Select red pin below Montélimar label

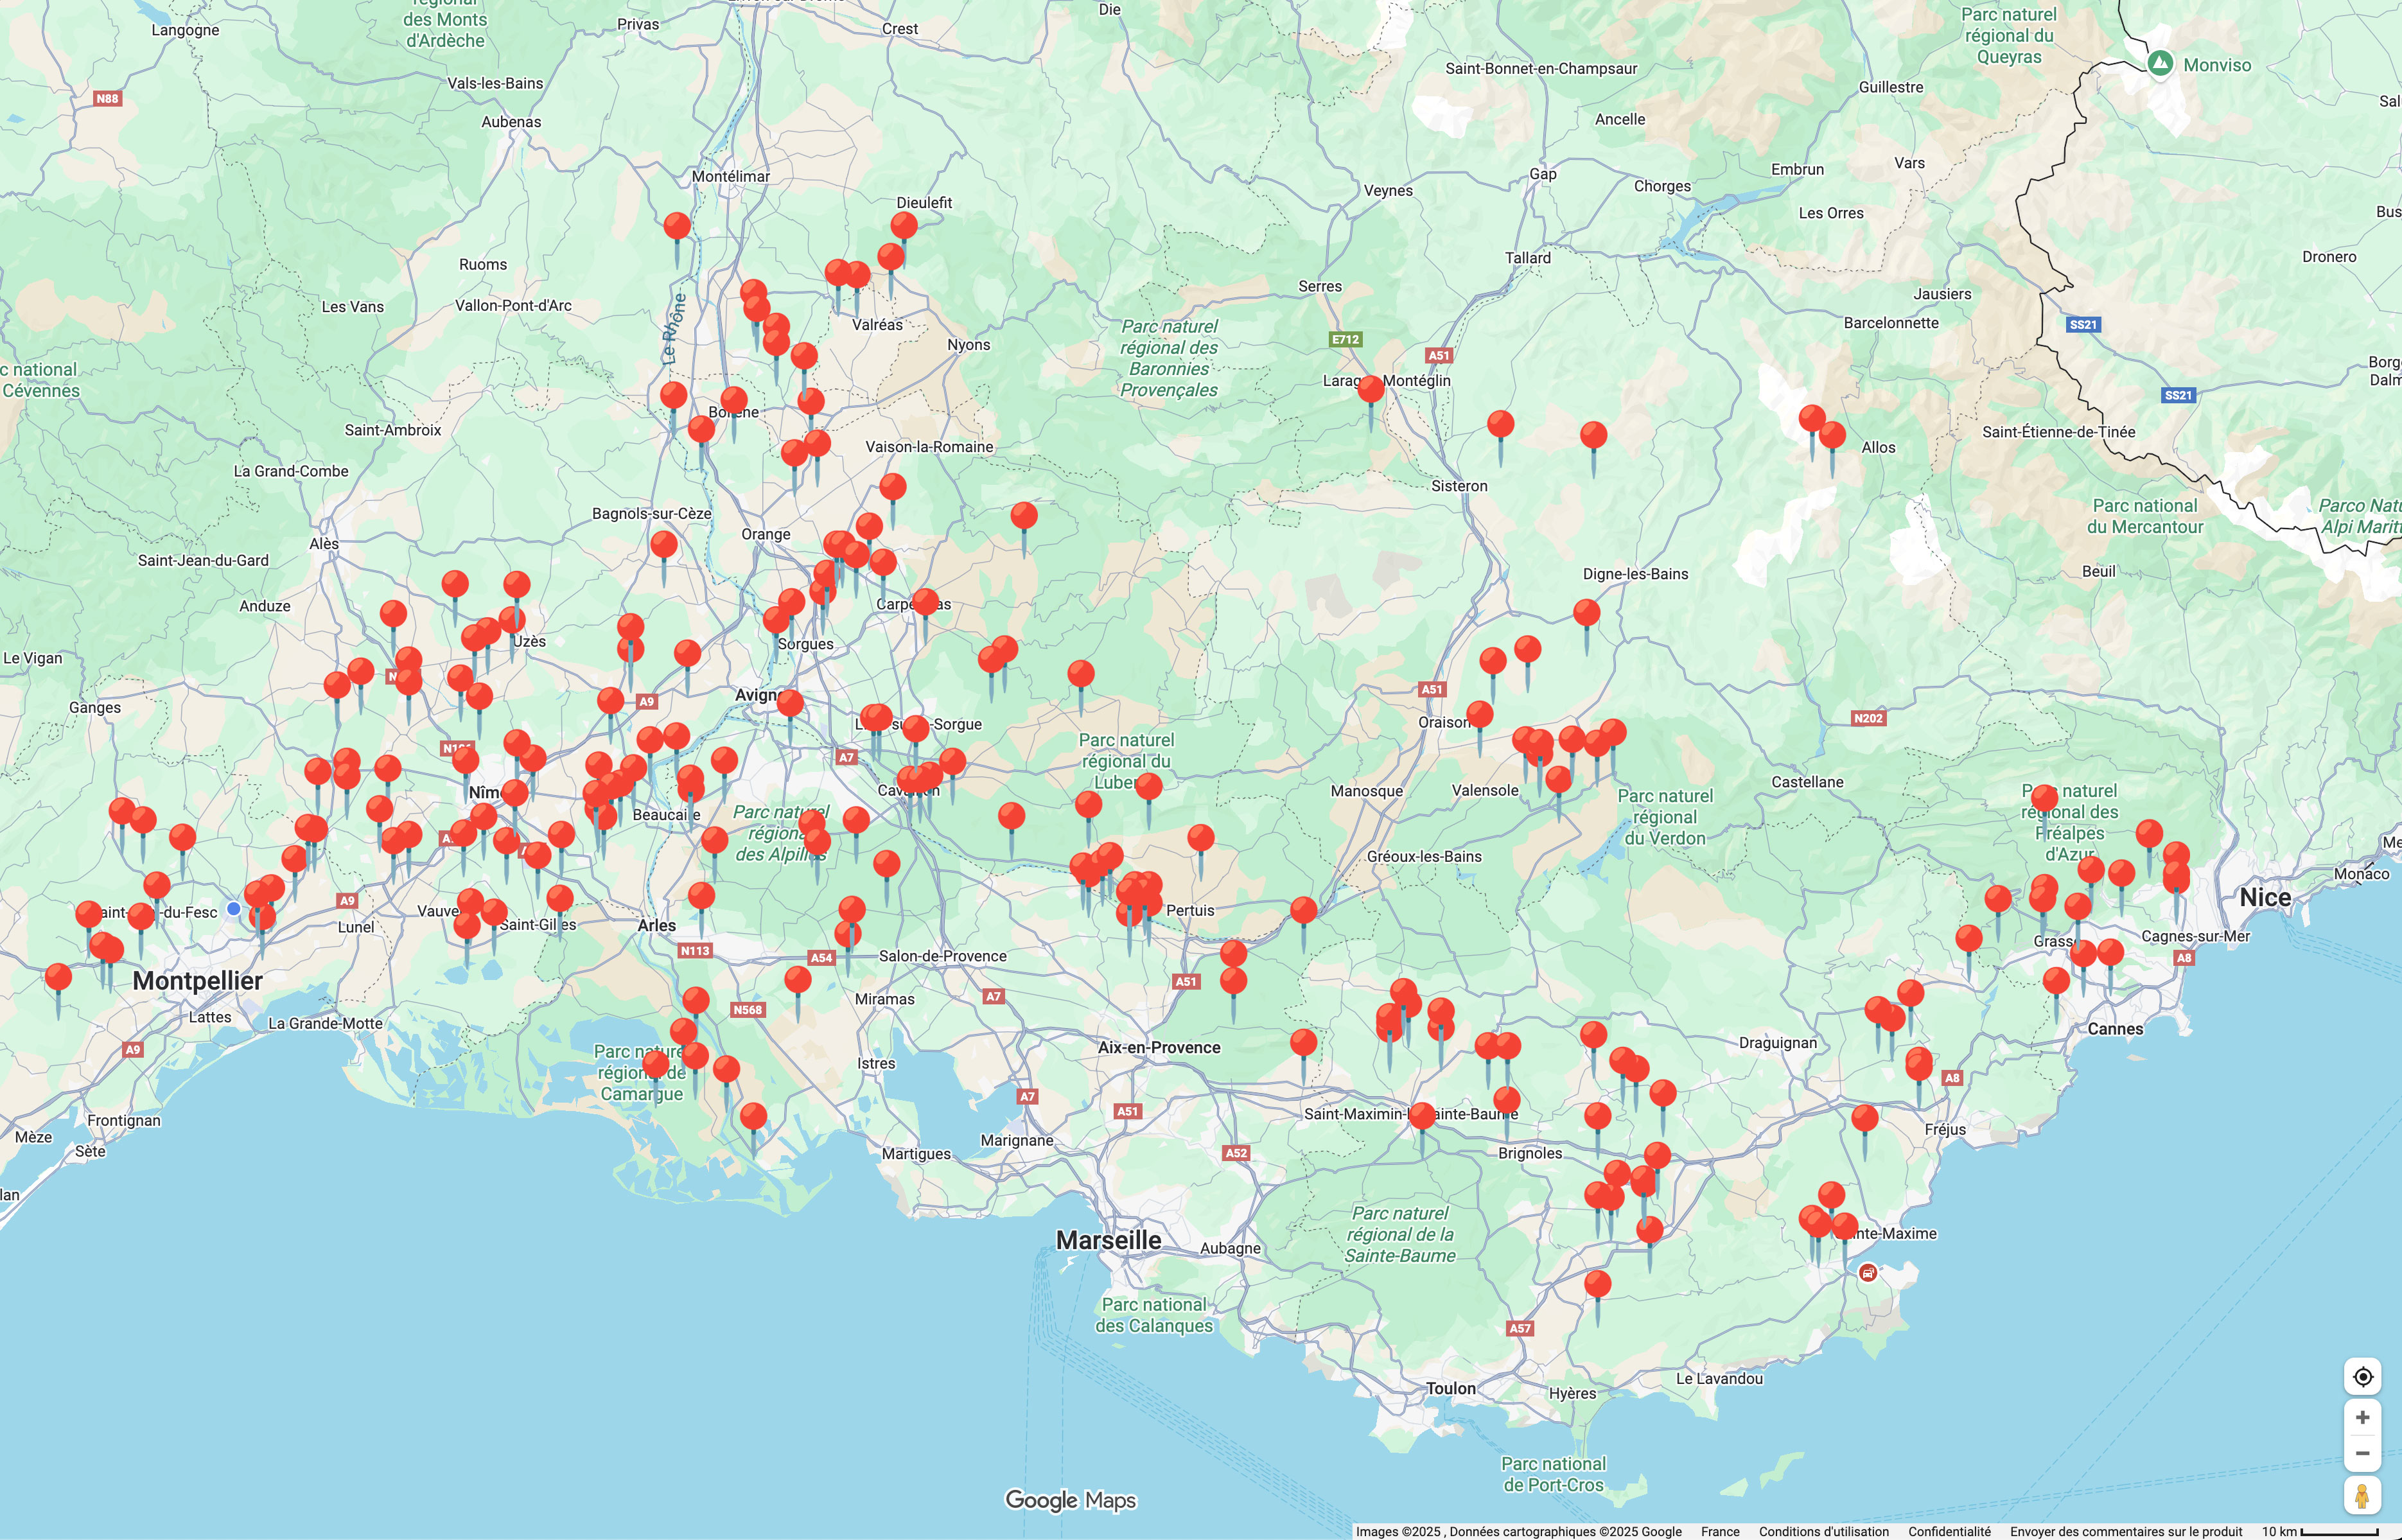tap(677, 226)
